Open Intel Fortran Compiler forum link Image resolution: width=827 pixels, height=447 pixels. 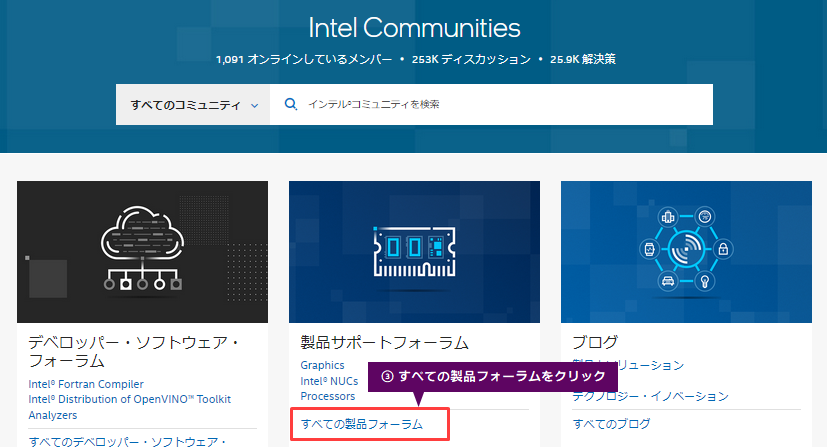click(x=86, y=384)
